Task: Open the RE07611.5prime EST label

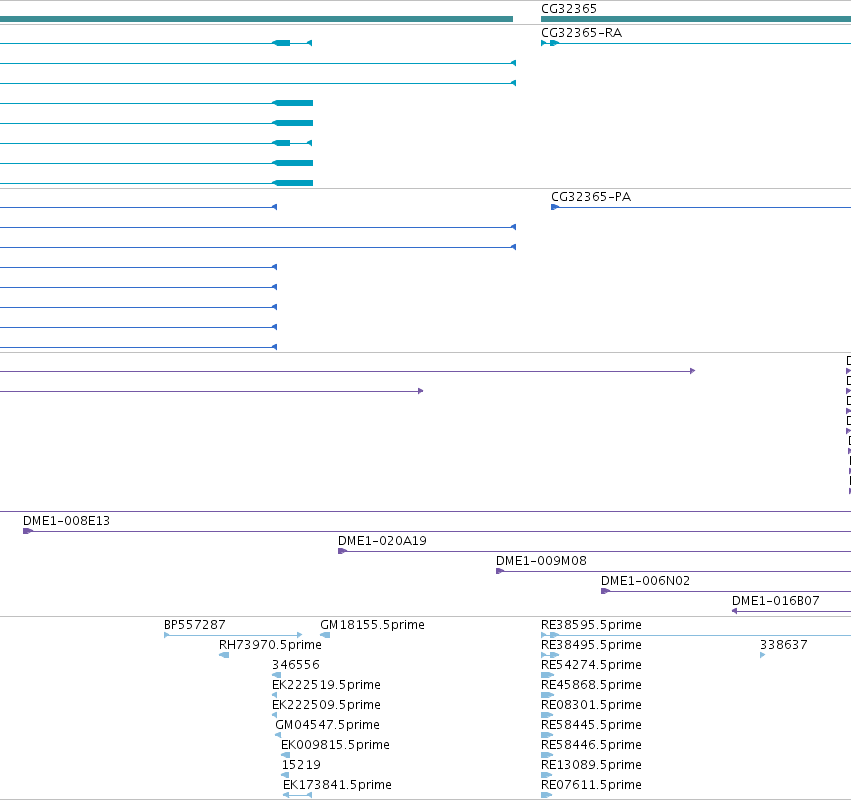Action: tap(591, 785)
